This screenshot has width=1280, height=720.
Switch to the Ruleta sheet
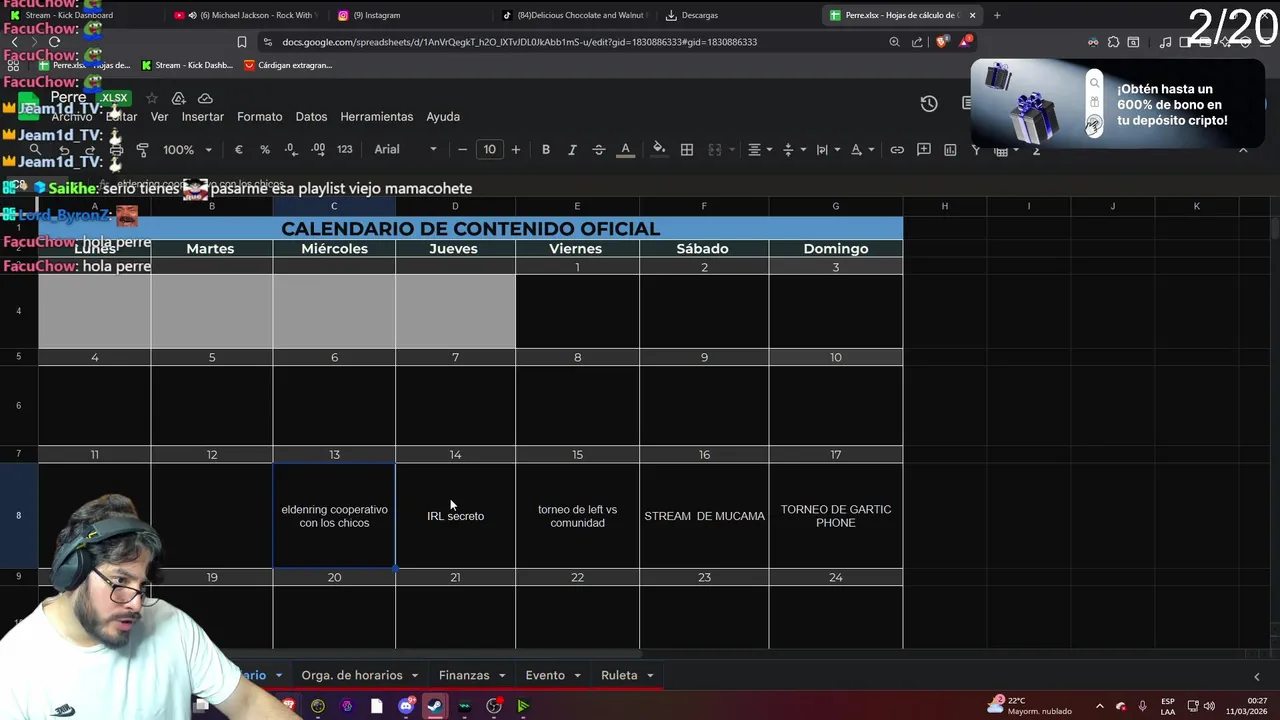point(619,675)
